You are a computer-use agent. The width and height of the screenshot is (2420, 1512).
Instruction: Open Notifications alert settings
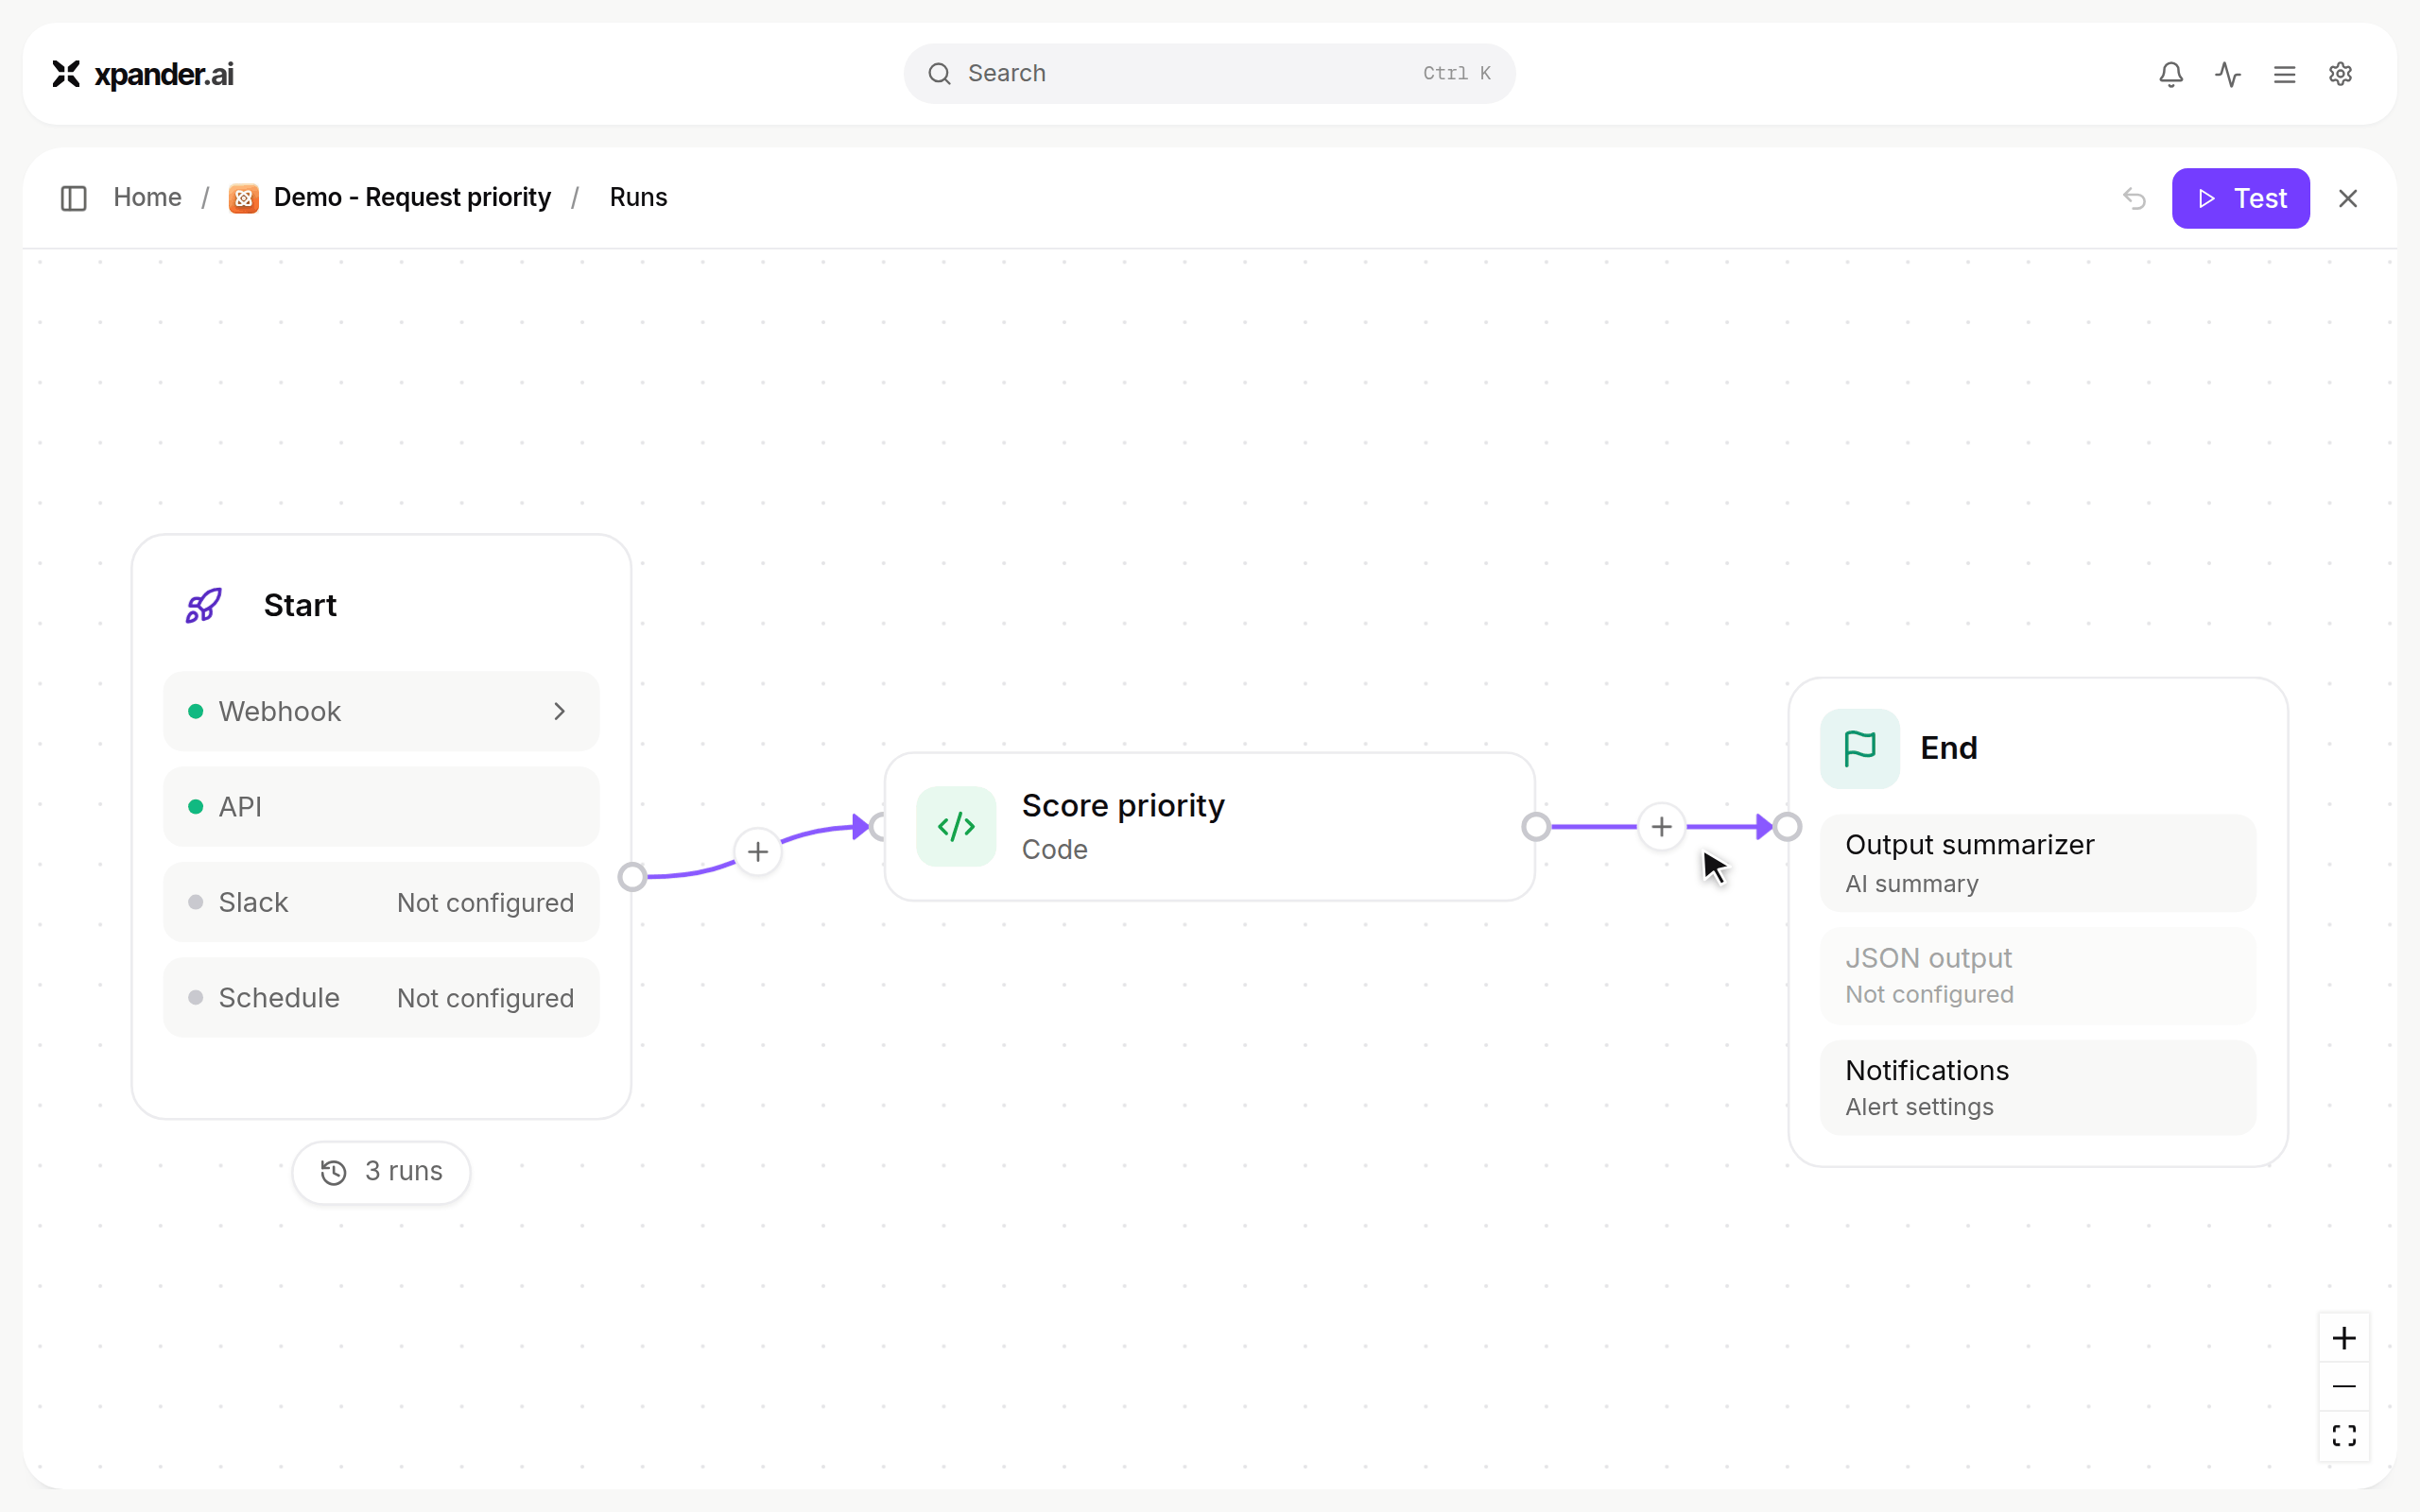pos(2038,1087)
